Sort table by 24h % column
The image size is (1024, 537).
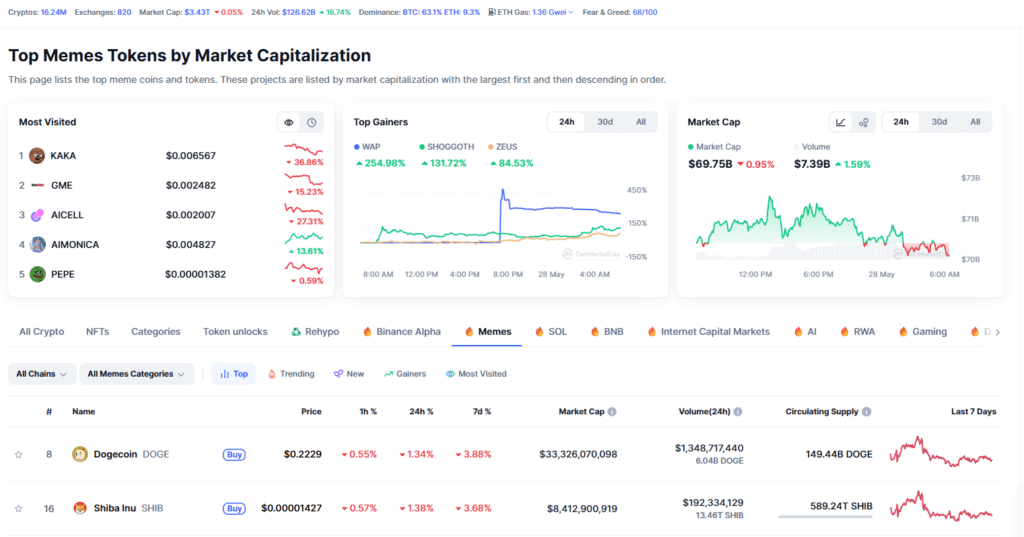pyautogui.click(x=421, y=412)
